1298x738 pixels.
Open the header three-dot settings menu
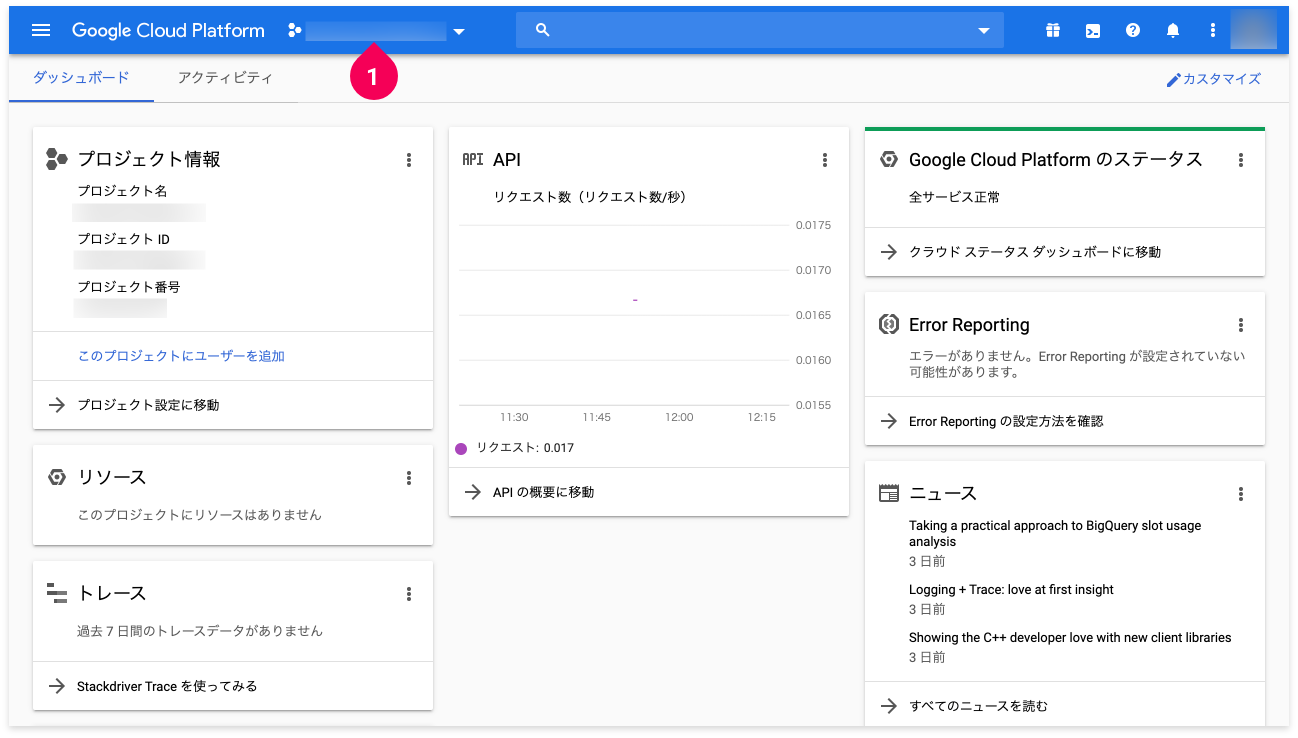coord(1213,30)
